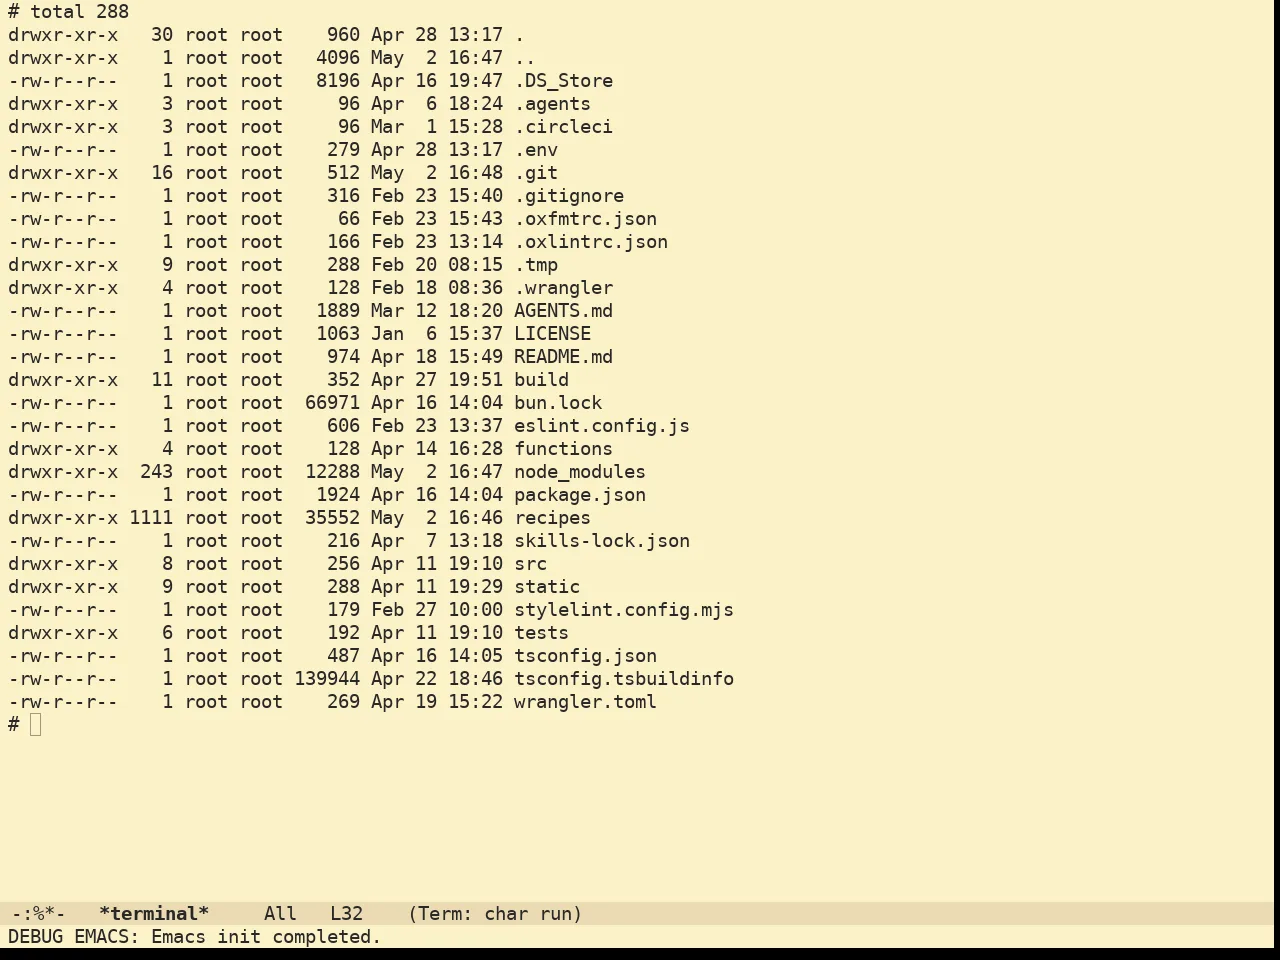
Task: Click the recipes directory name
Action: tap(552, 518)
